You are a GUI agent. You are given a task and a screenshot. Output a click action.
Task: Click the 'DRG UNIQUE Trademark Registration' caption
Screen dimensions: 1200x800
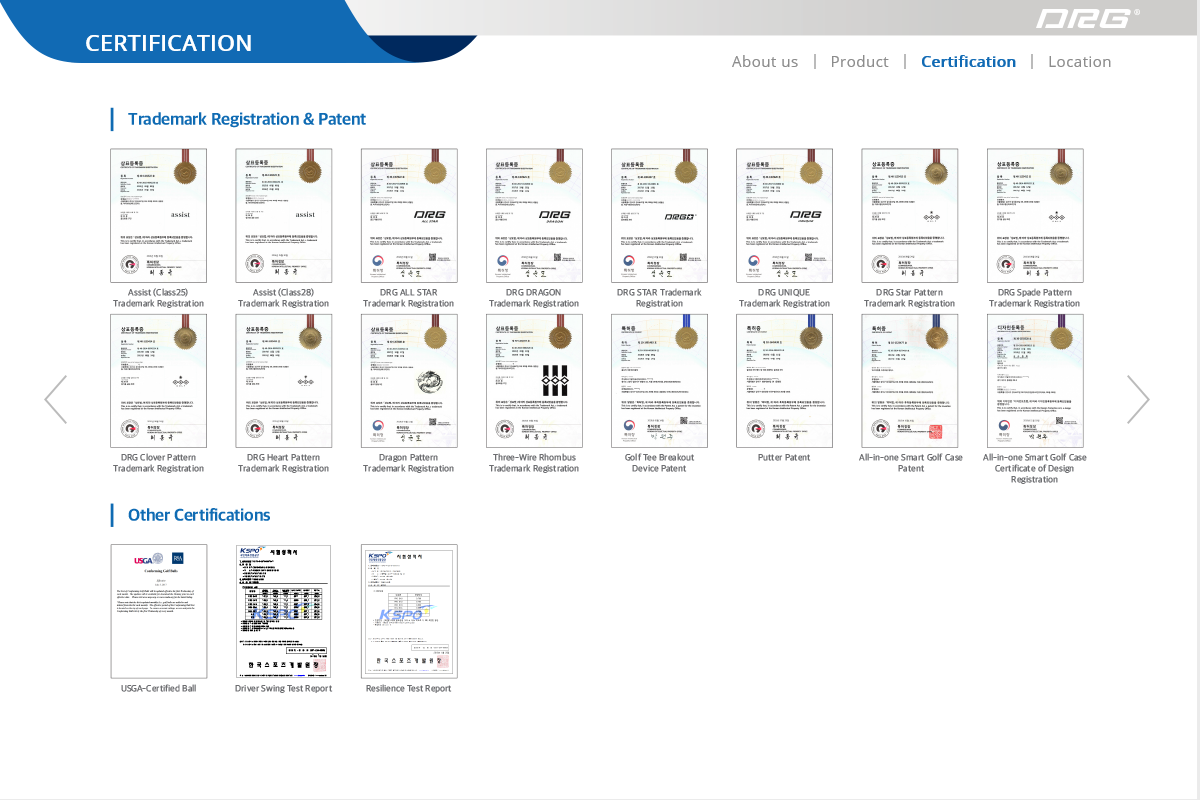(784, 298)
